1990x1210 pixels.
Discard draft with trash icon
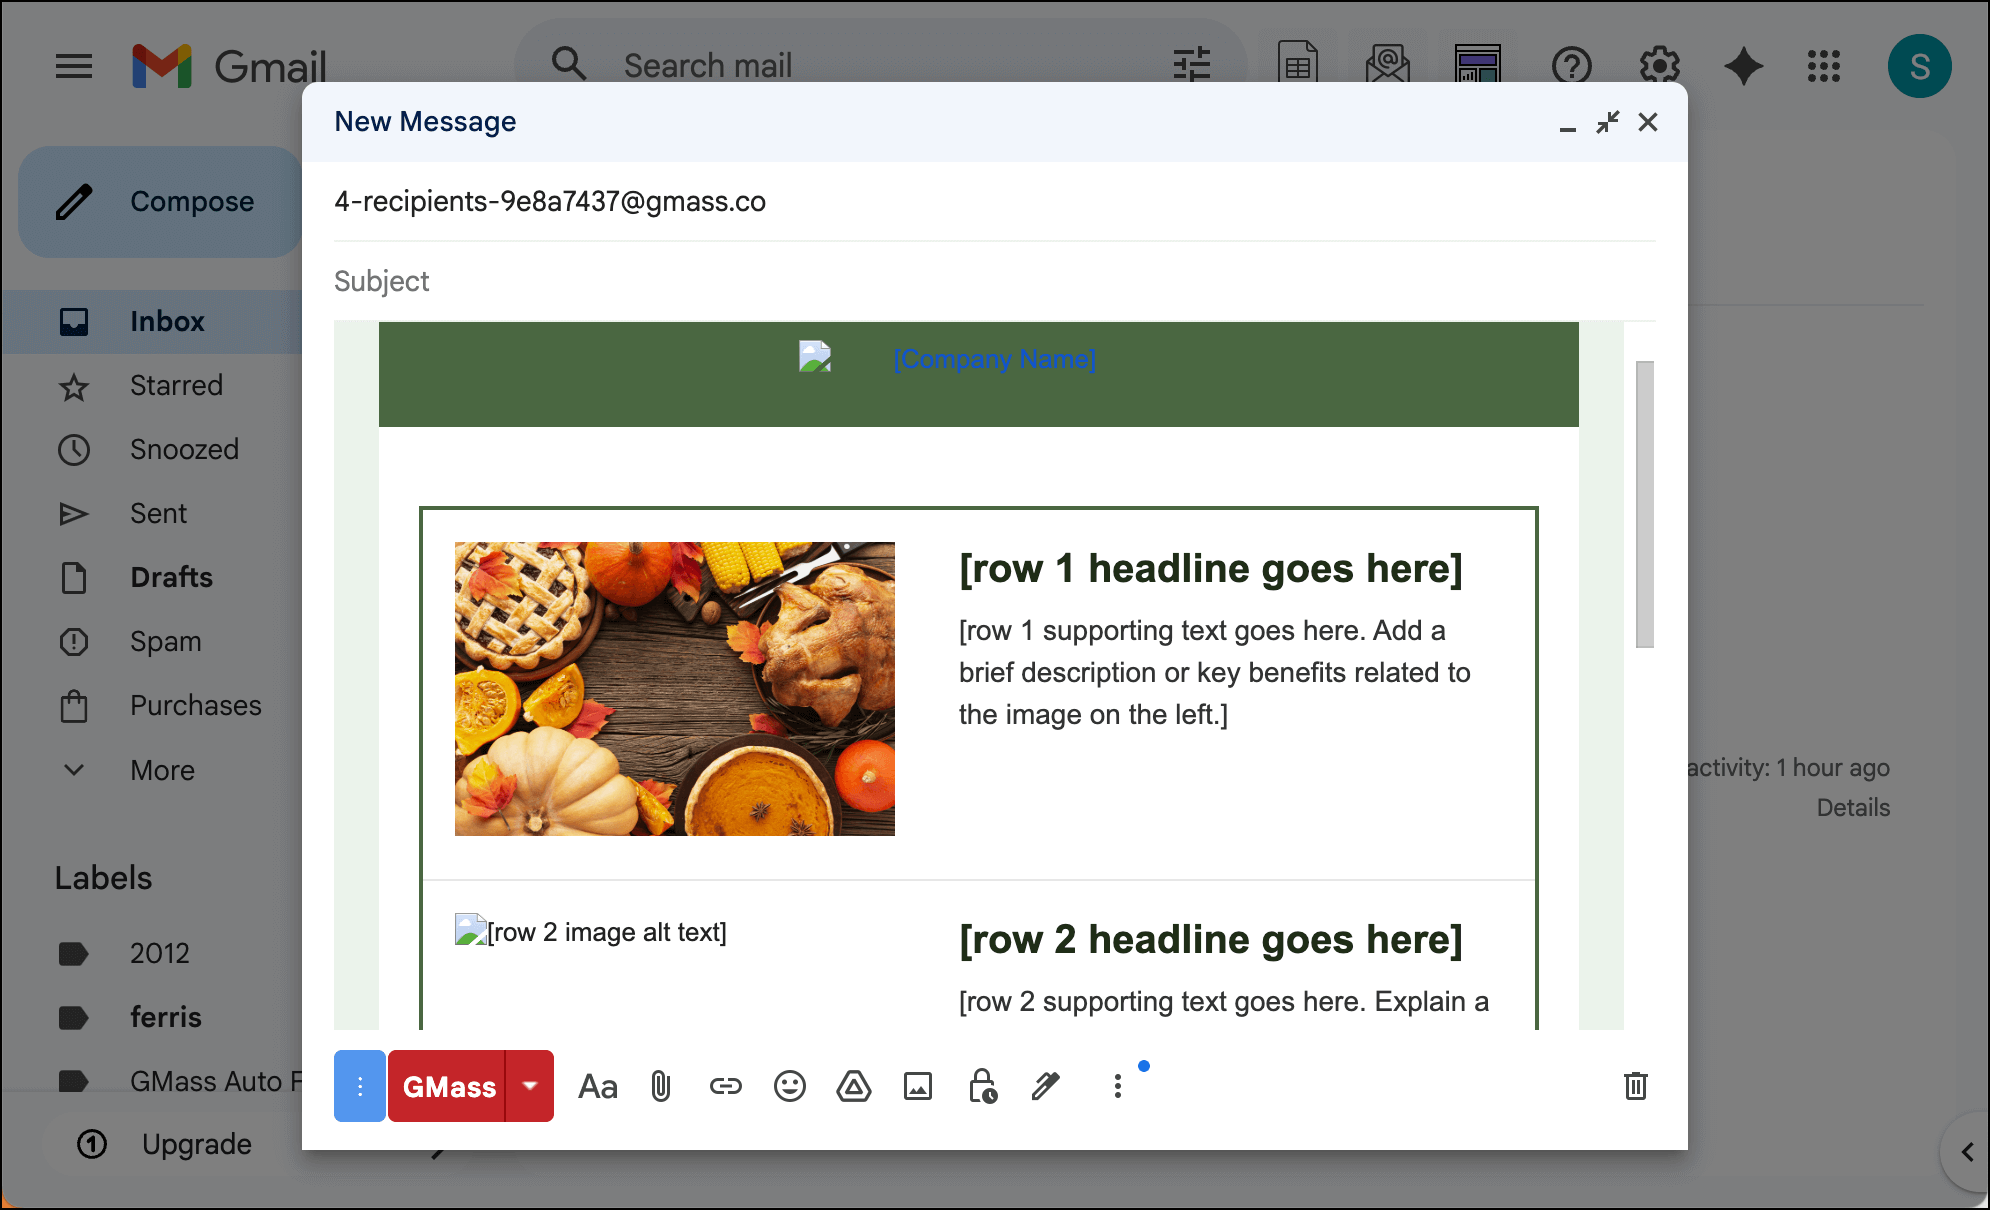point(1635,1086)
